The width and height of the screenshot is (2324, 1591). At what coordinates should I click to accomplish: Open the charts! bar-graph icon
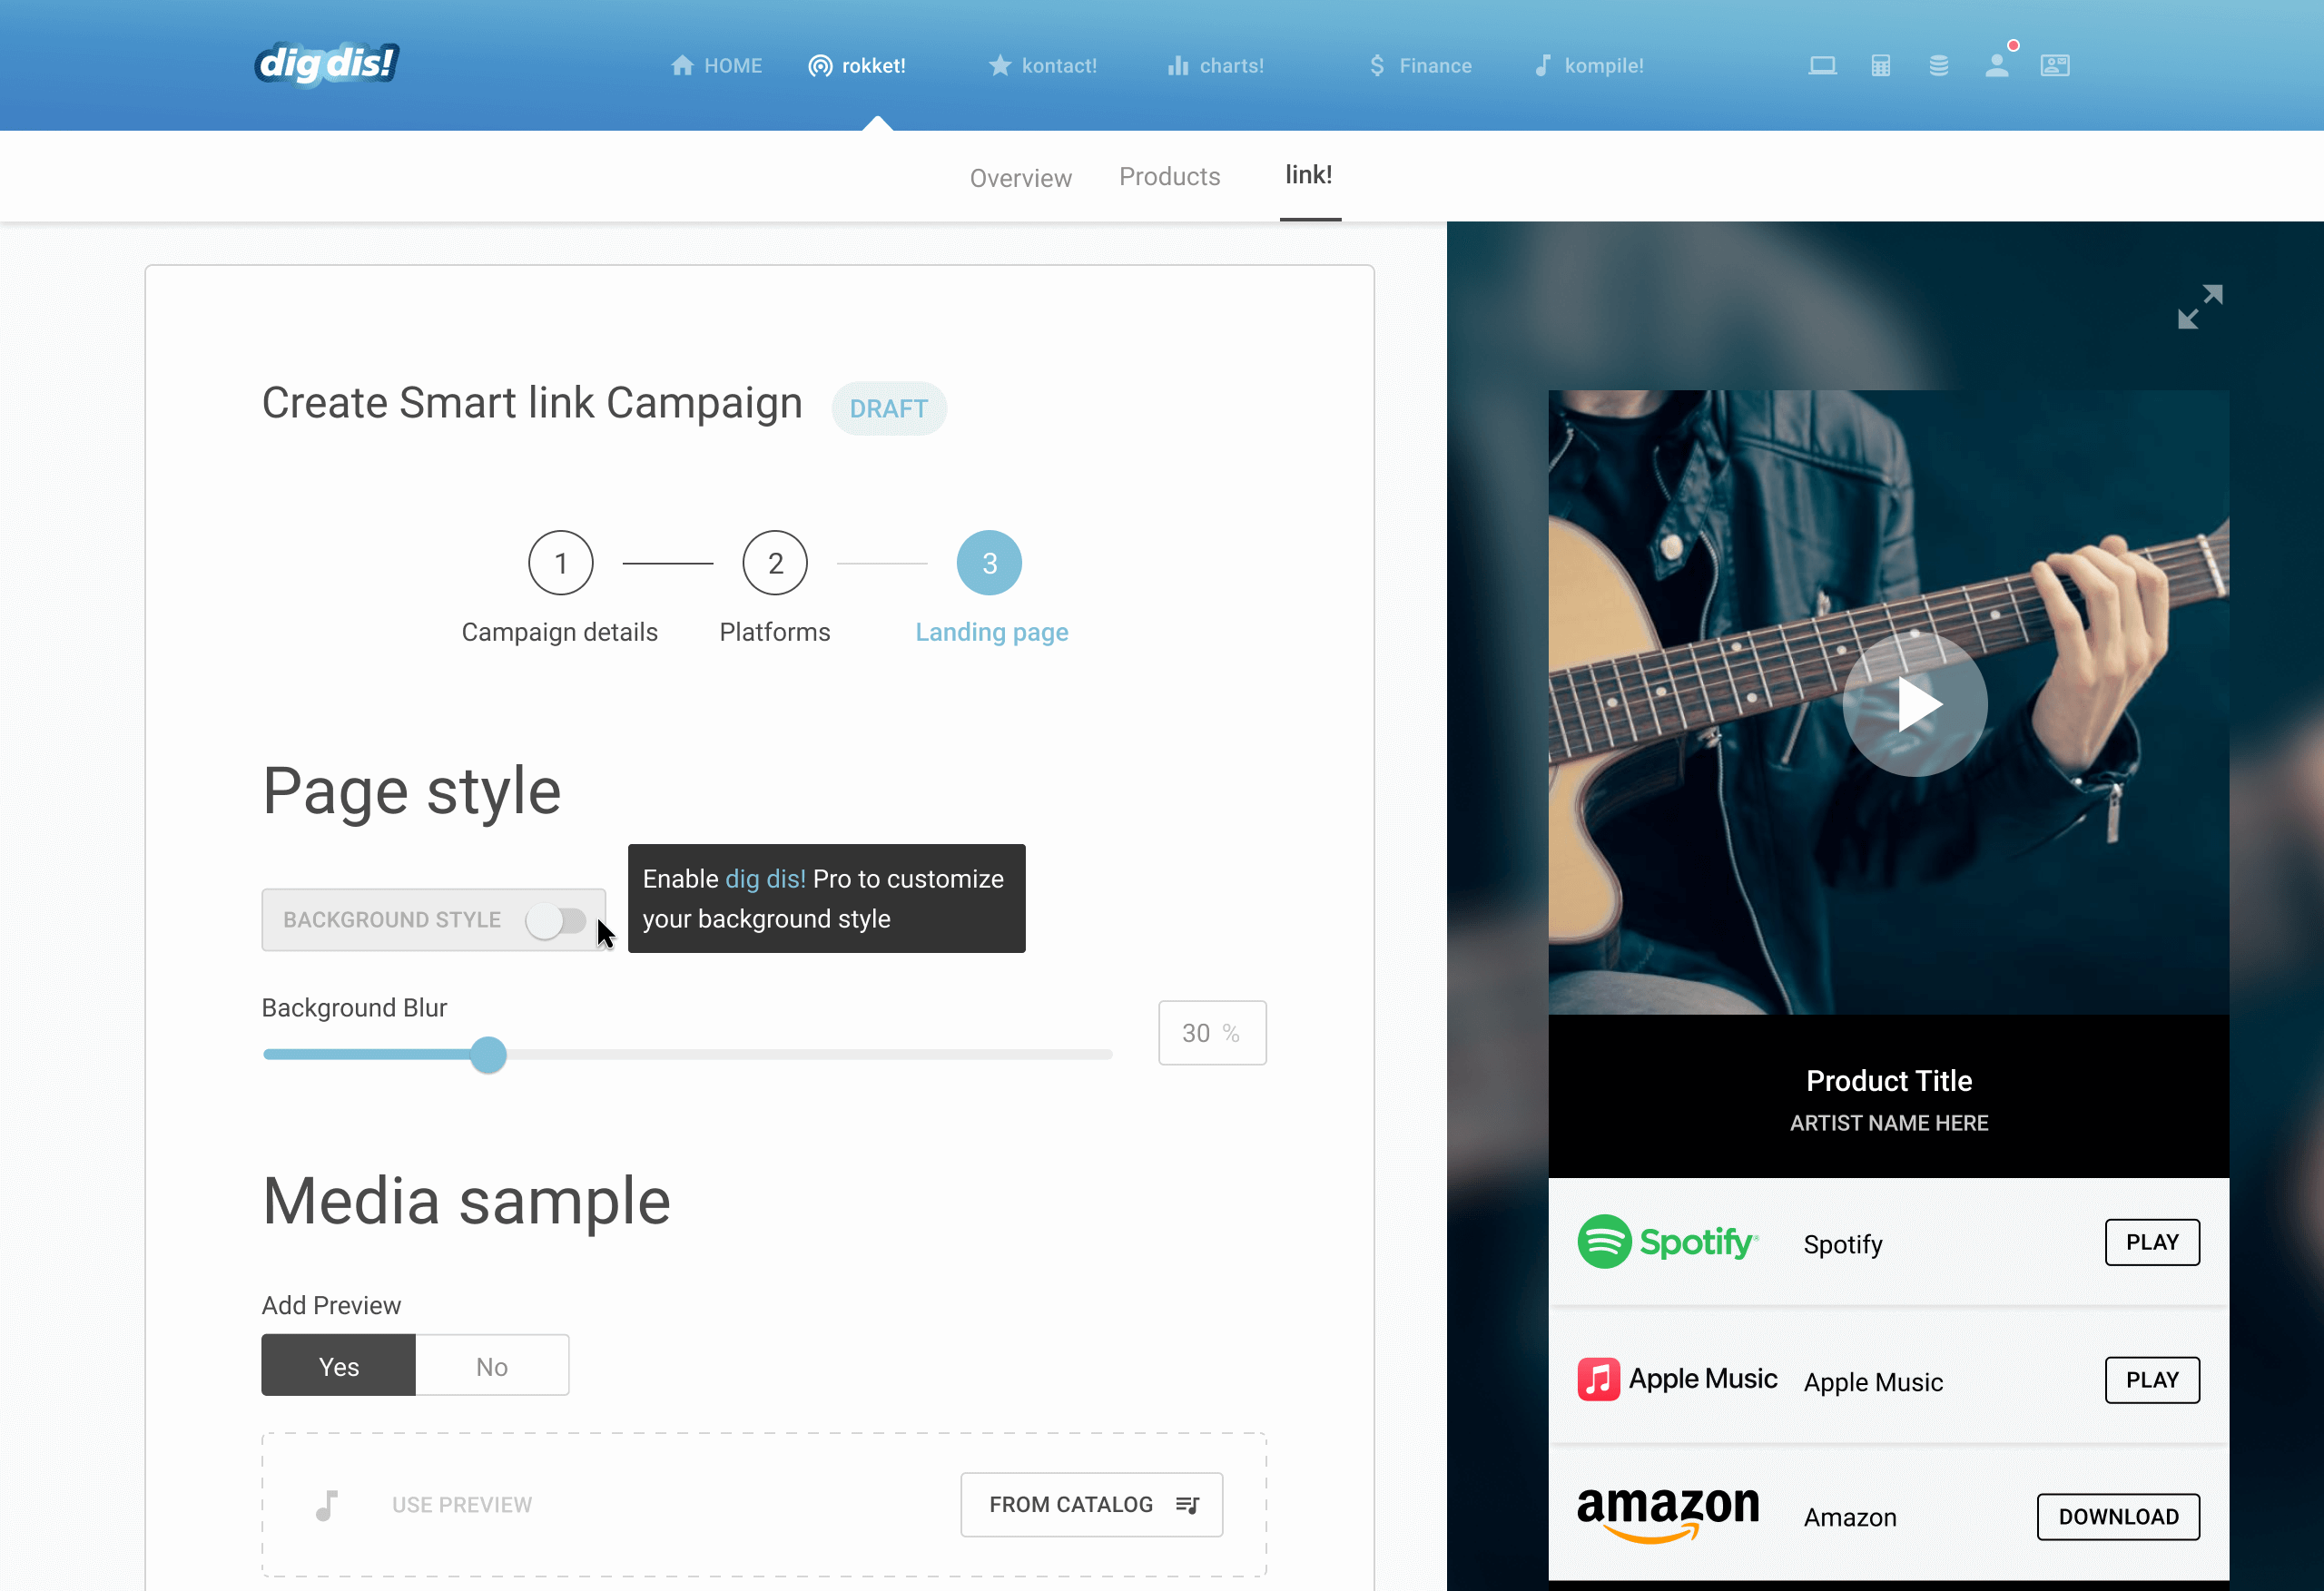click(x=1177, y=65)
